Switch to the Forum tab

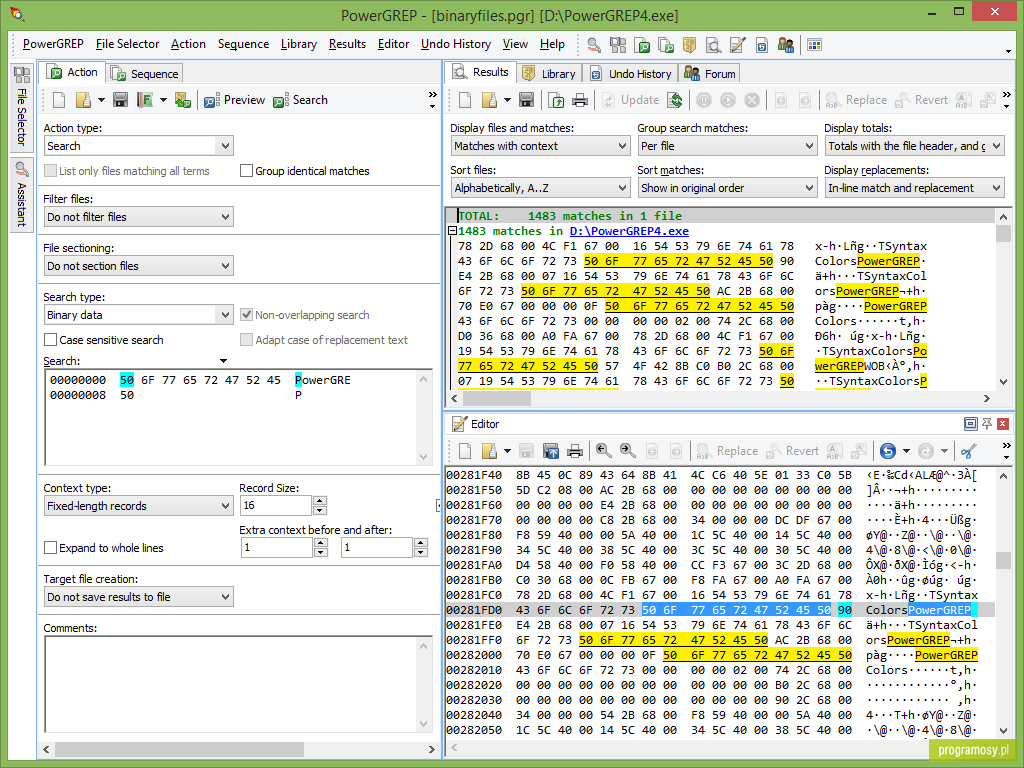tap(710, 74)
